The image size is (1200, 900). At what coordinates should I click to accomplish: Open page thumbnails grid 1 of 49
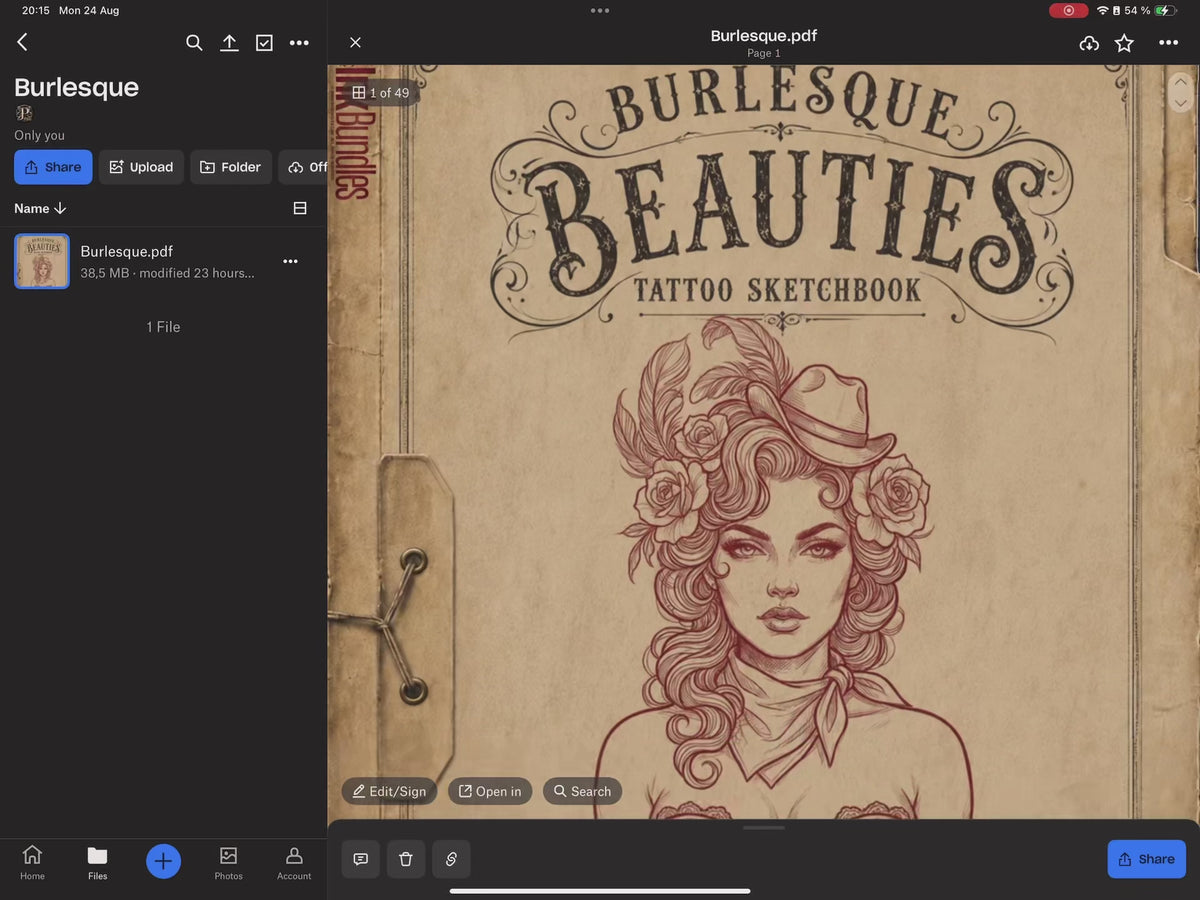[x=380, y=93]
